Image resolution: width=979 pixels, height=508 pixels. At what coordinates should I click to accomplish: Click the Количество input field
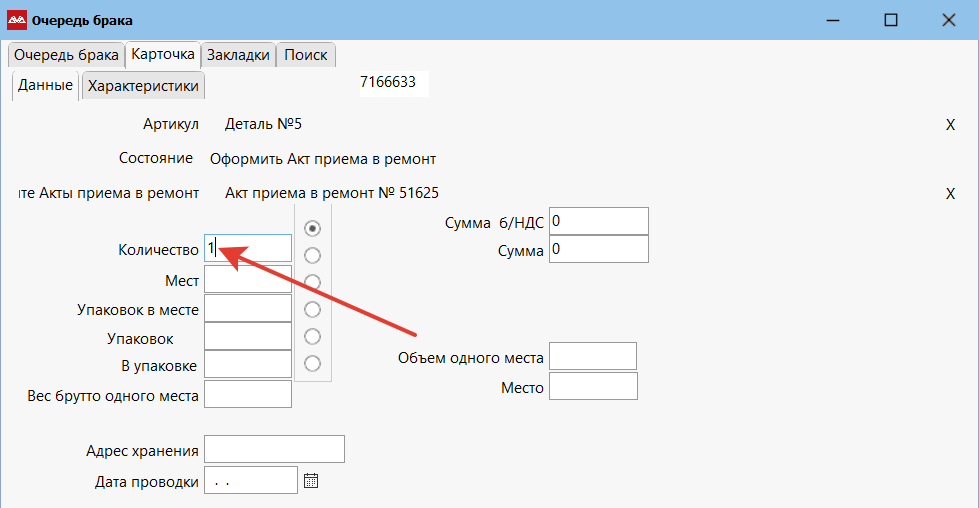click(250, 248)
